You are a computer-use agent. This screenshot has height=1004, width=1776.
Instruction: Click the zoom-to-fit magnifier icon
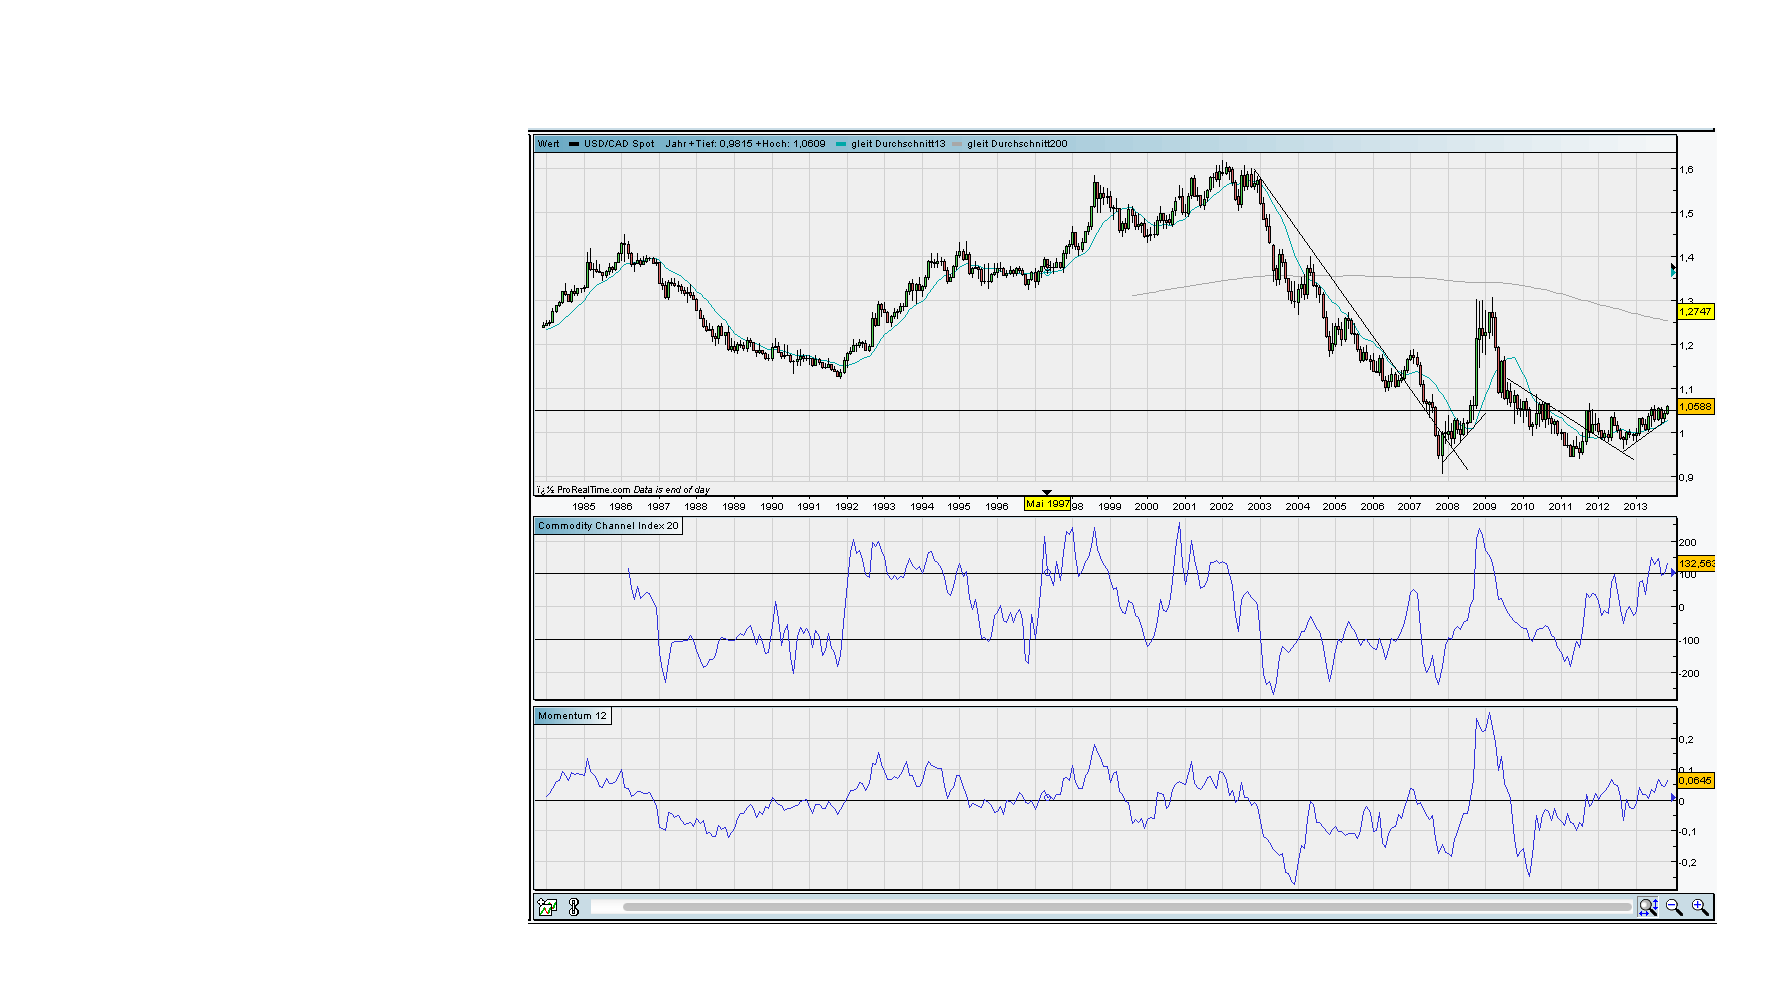point(1648,907)
